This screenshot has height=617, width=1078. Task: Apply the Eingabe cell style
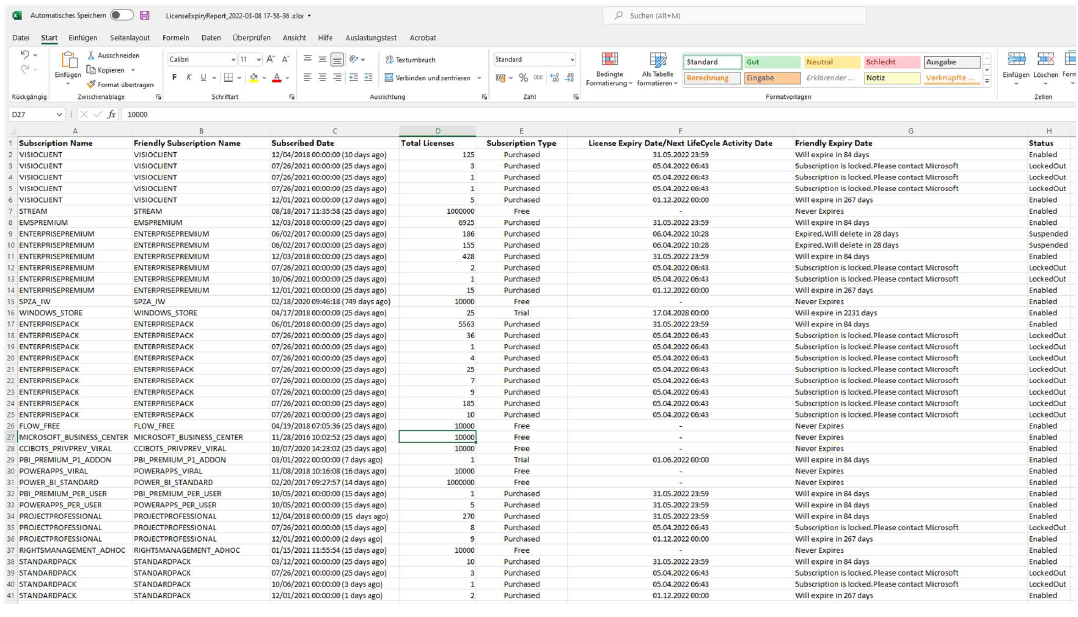coord(772,78)
